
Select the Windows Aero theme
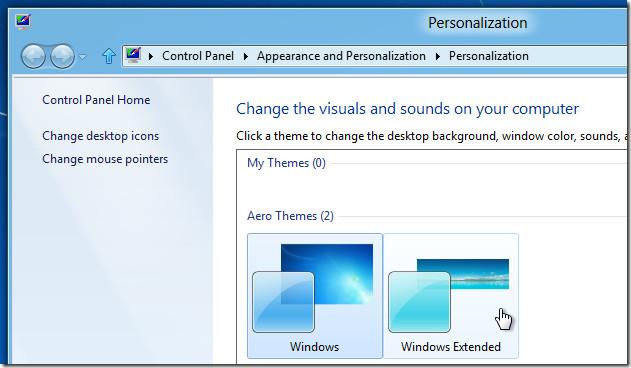click(315, 296)
